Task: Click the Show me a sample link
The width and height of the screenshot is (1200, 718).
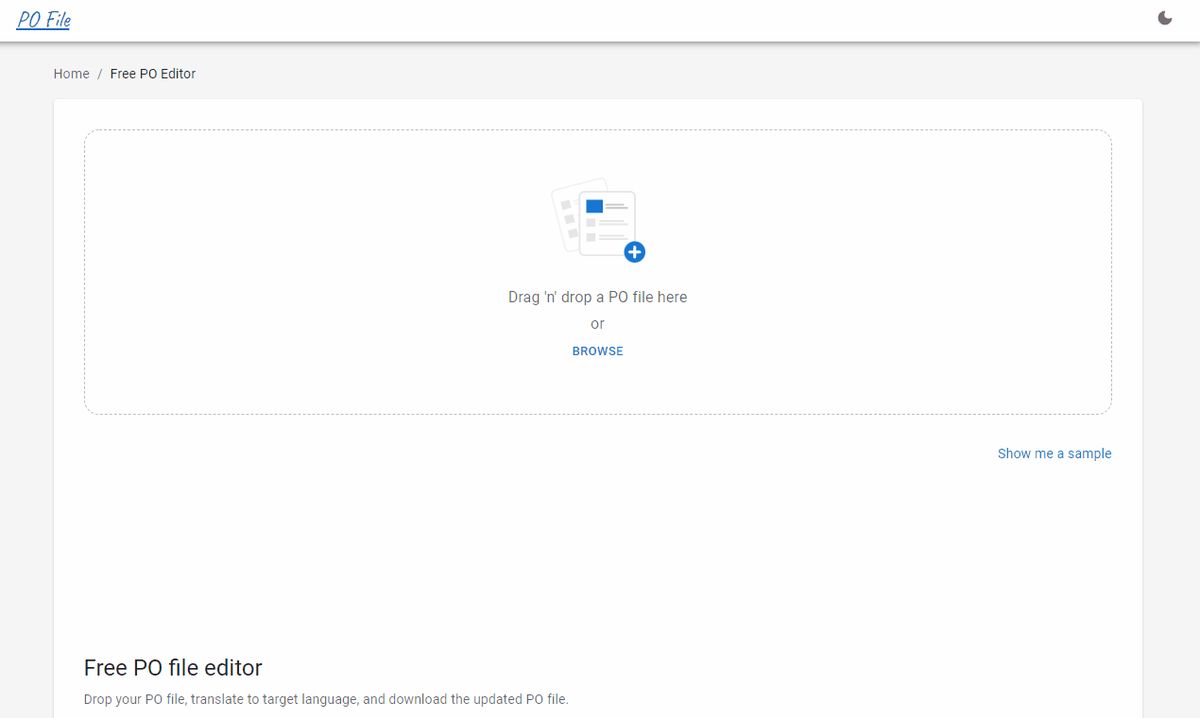Action: pos(1054,453)
